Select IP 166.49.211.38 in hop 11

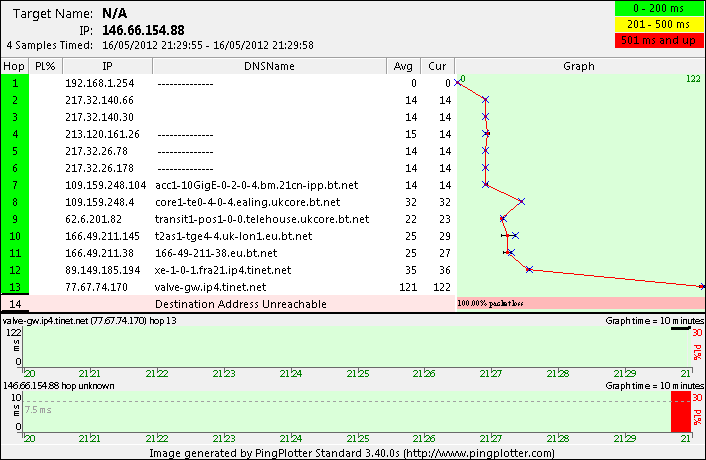coord(100,253)
